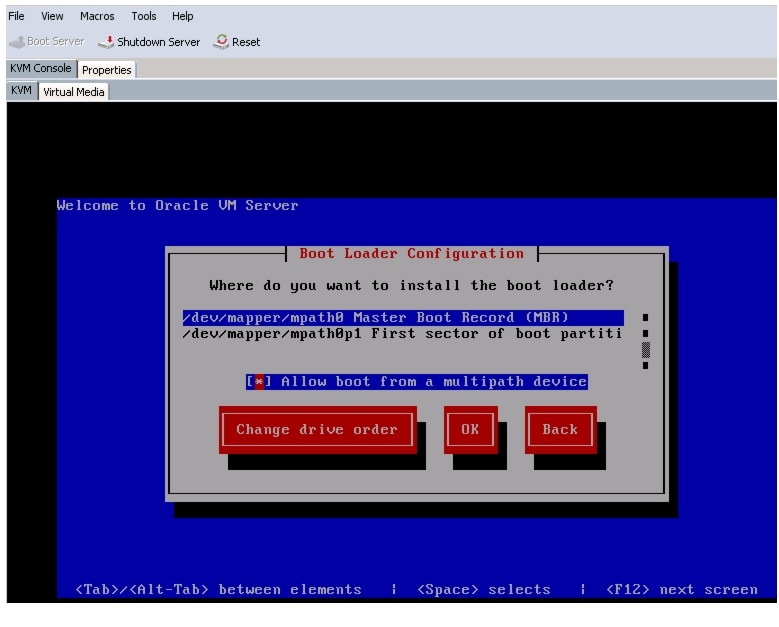
Task: Switch to the Properties tab
Action: [106, 70]
